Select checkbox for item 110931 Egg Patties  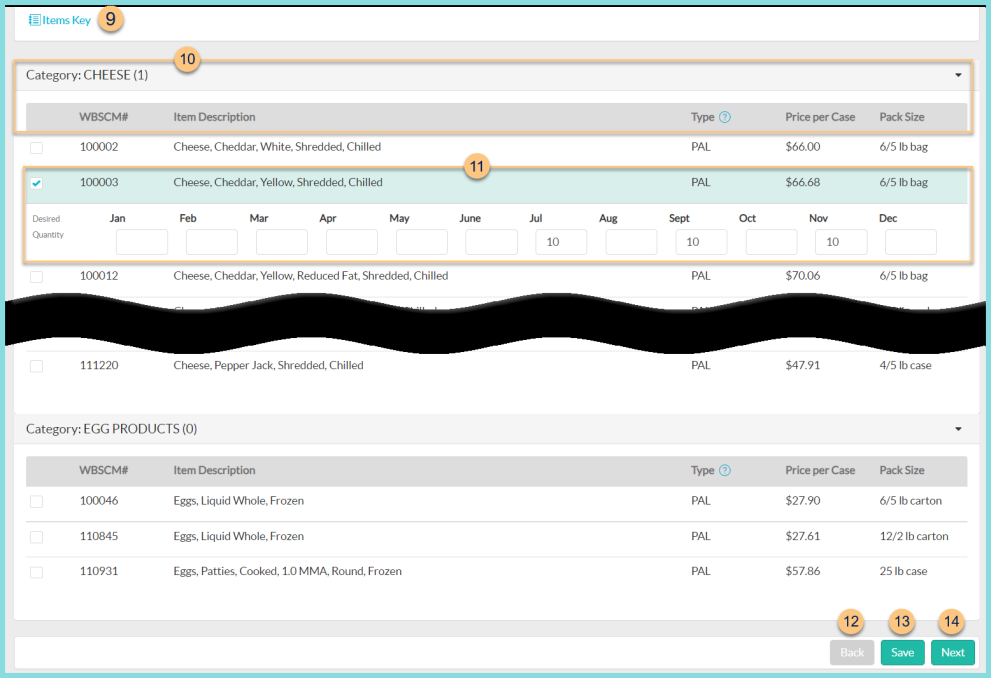pyautogui.click(x=36, y=571)
